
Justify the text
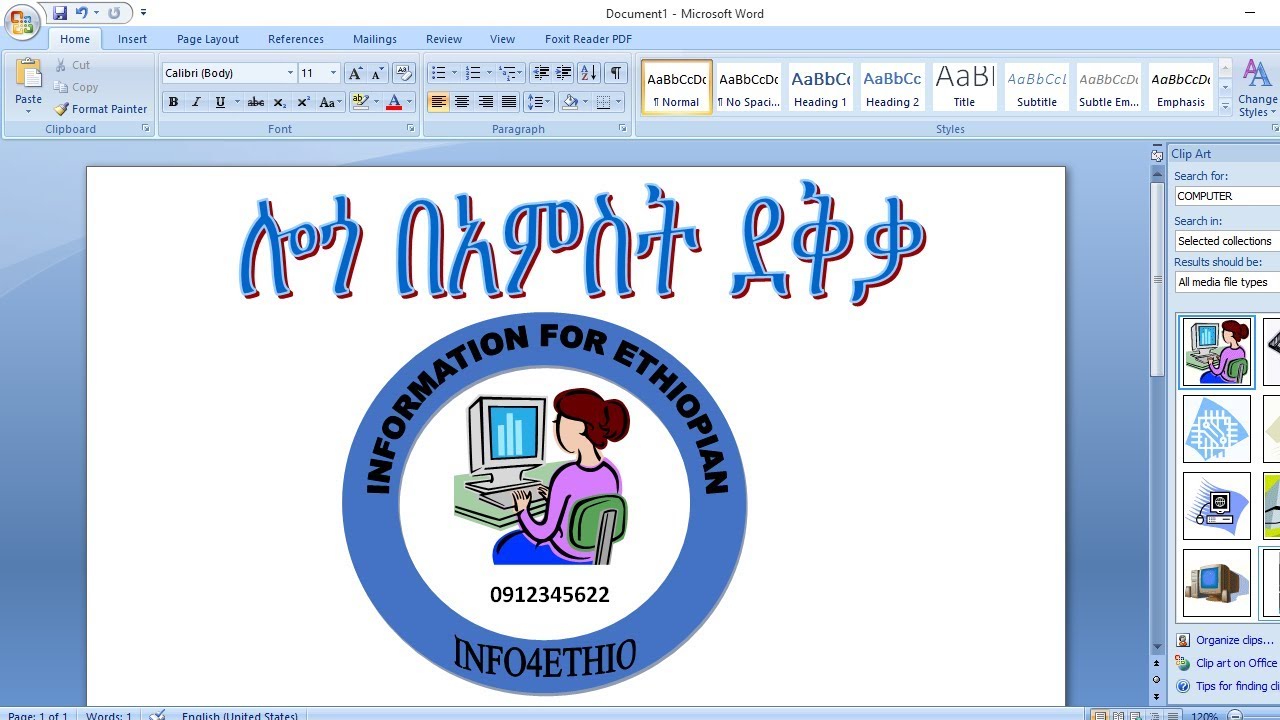point(508,102)
